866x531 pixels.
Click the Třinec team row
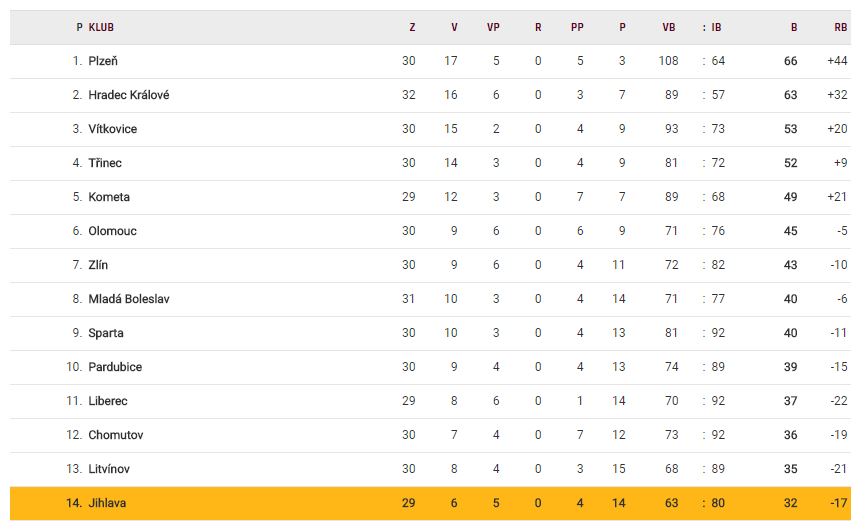click(105, 163)
